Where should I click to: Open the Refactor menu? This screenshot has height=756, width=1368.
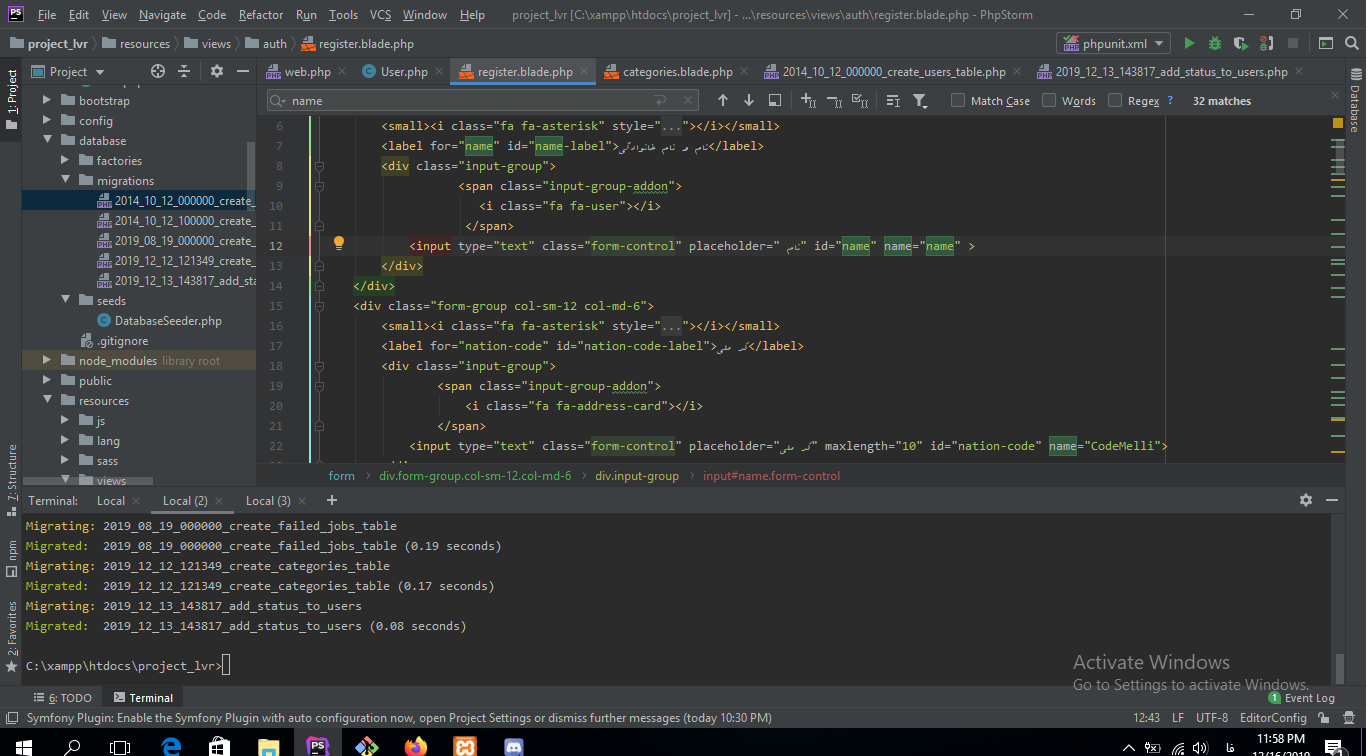pos(261,15)
